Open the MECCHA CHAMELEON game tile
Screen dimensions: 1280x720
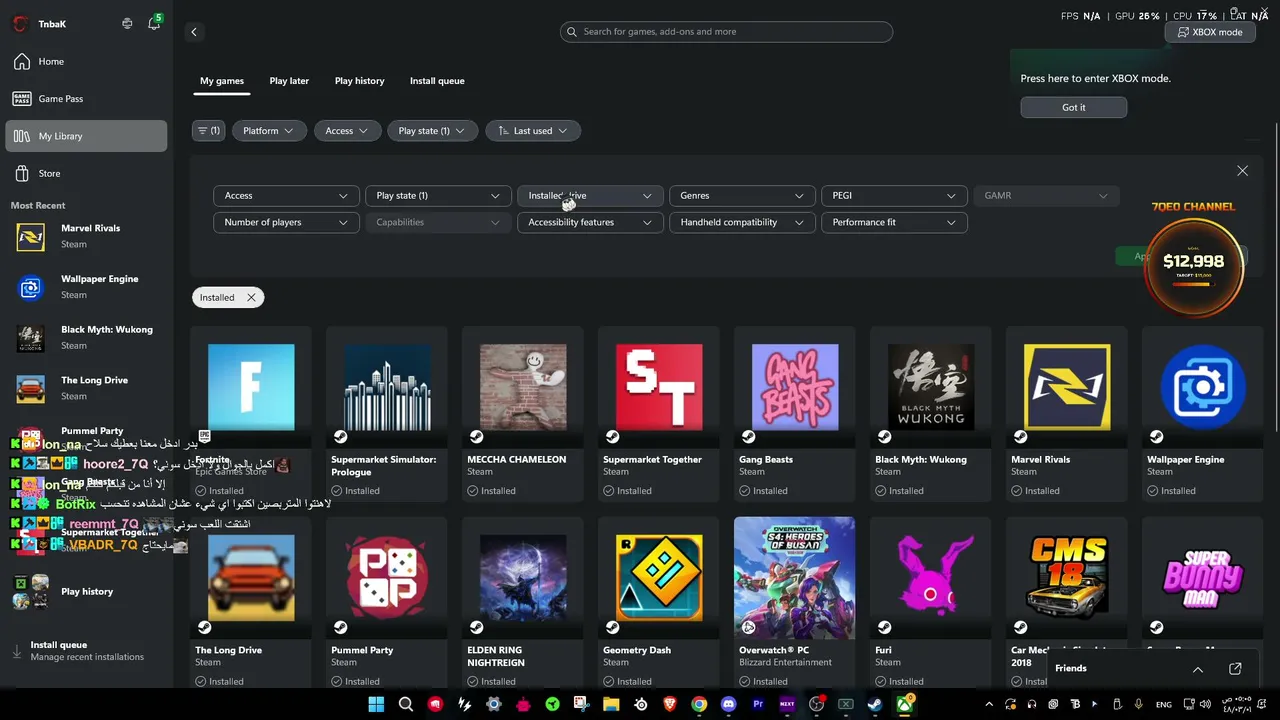(x=523, y=414)
